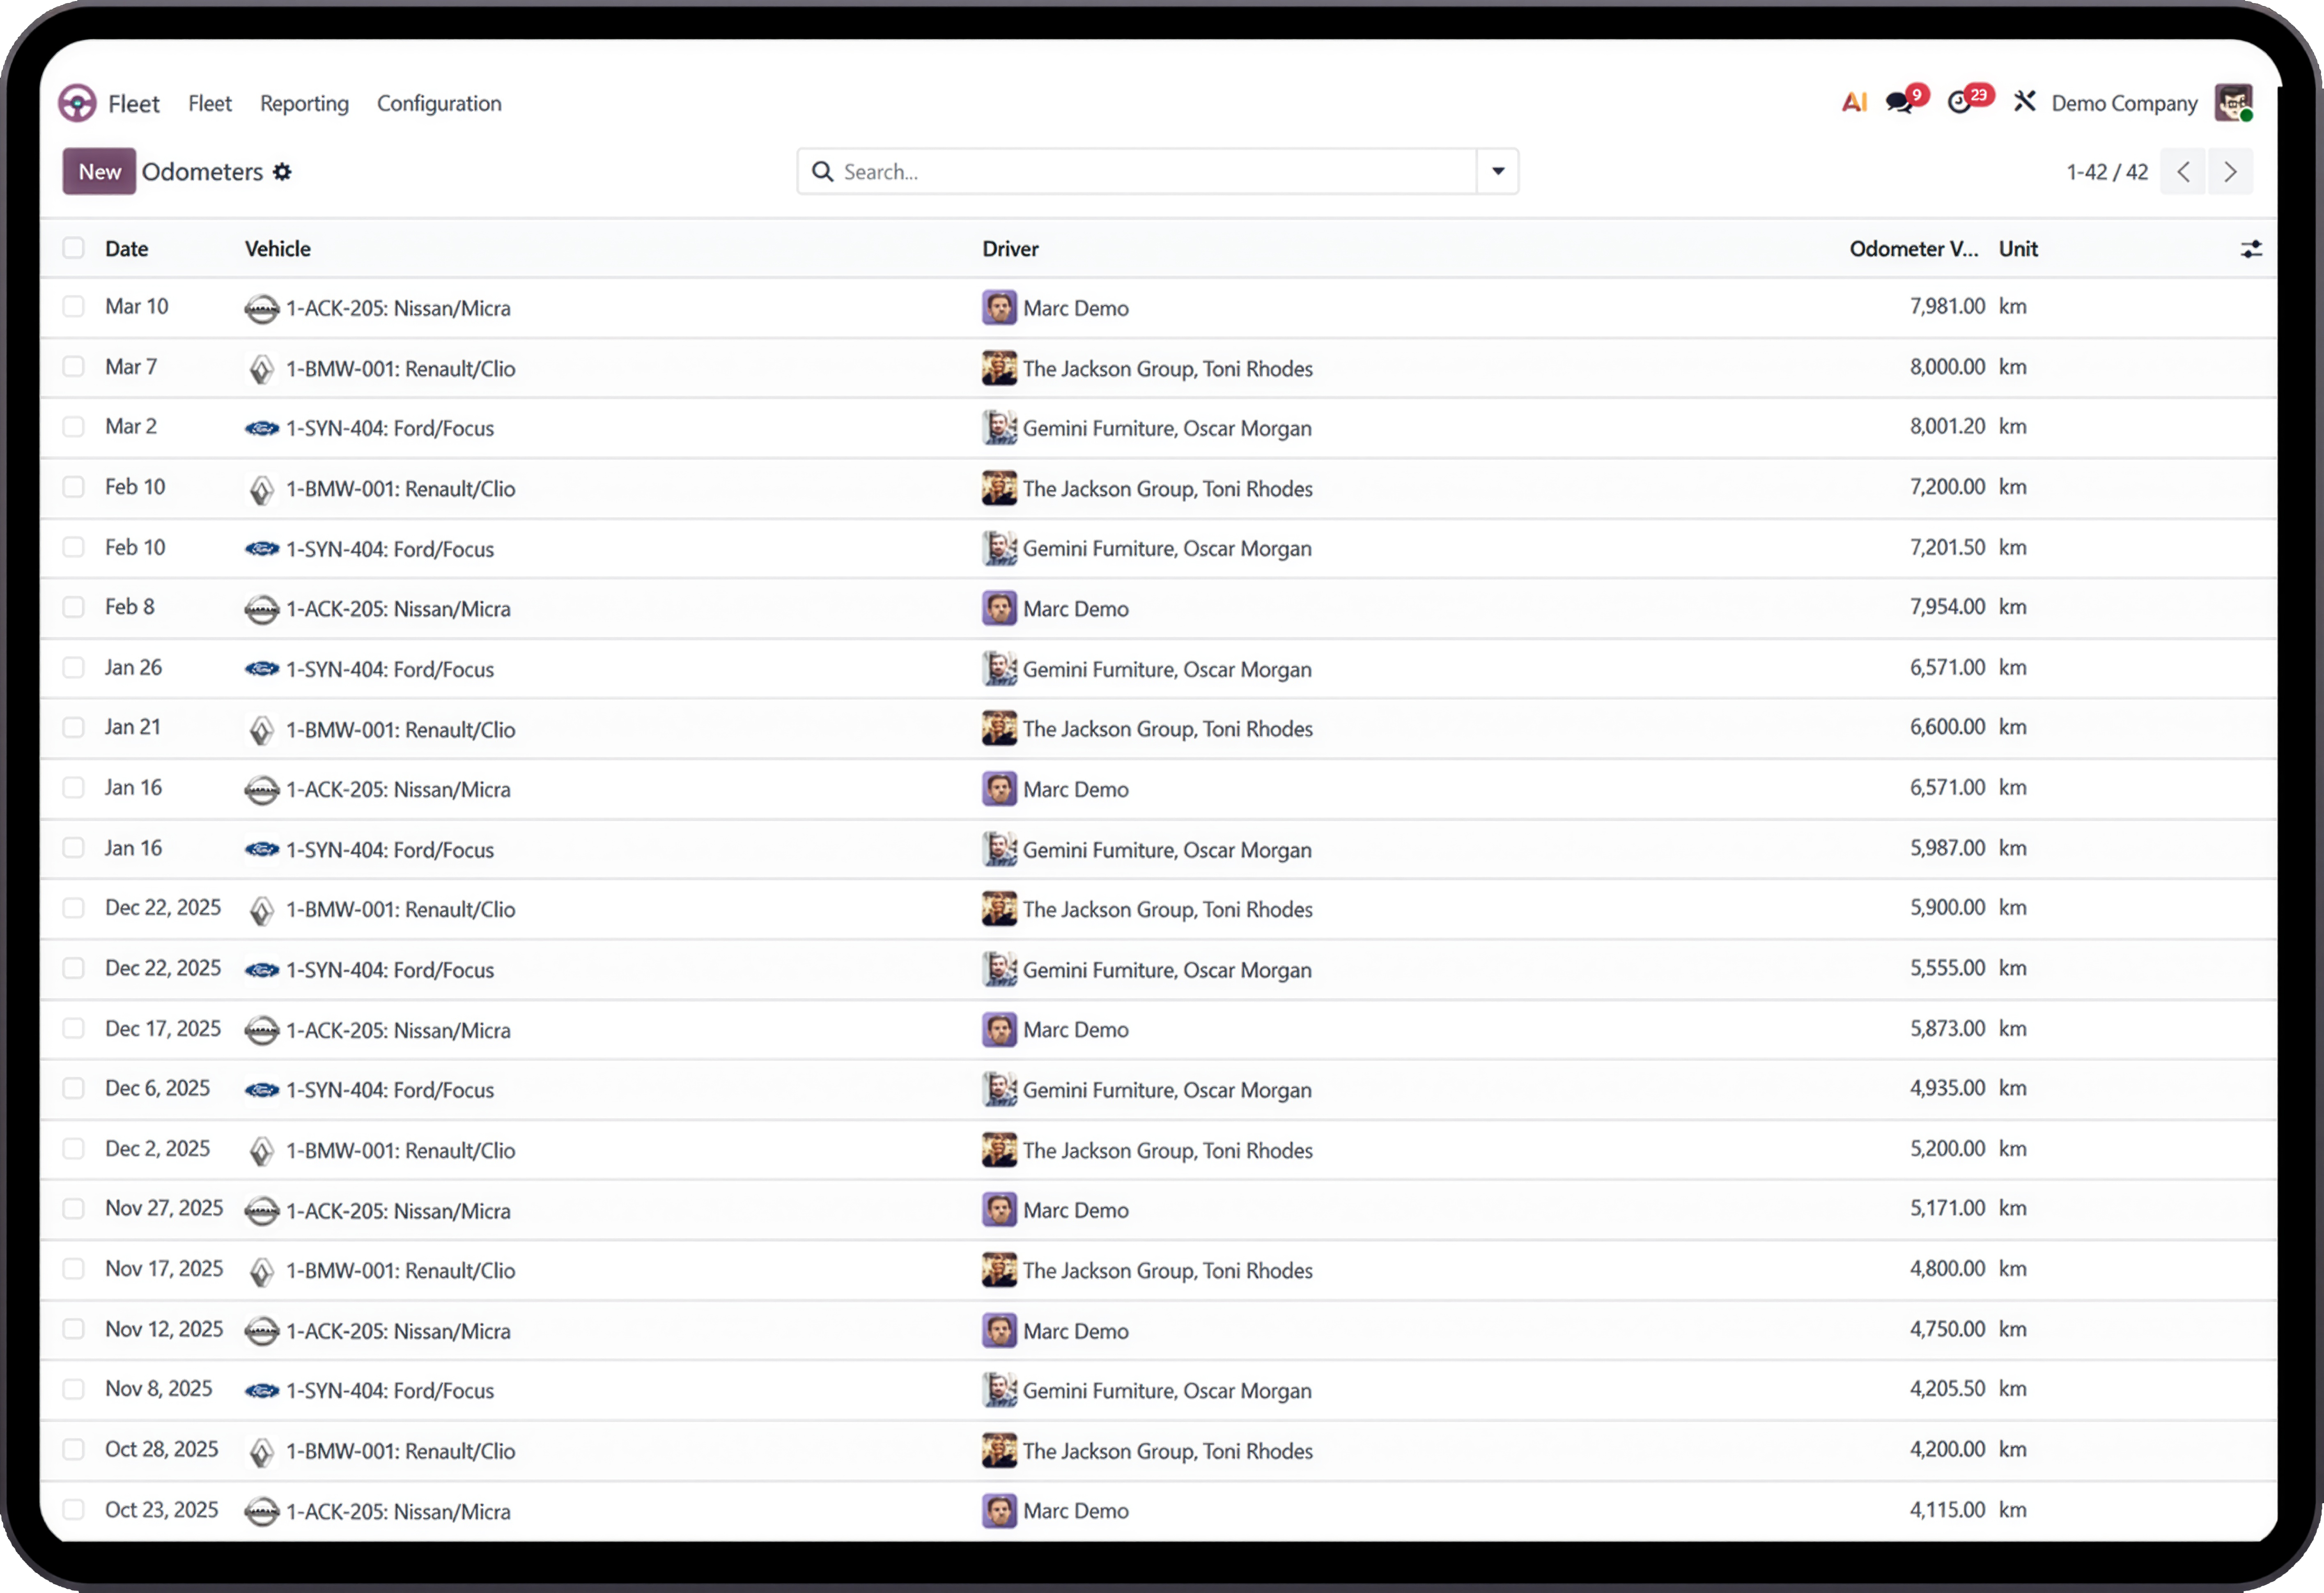Click the search magnifier icon
2324x1593 pixels.
coord(822,172)
